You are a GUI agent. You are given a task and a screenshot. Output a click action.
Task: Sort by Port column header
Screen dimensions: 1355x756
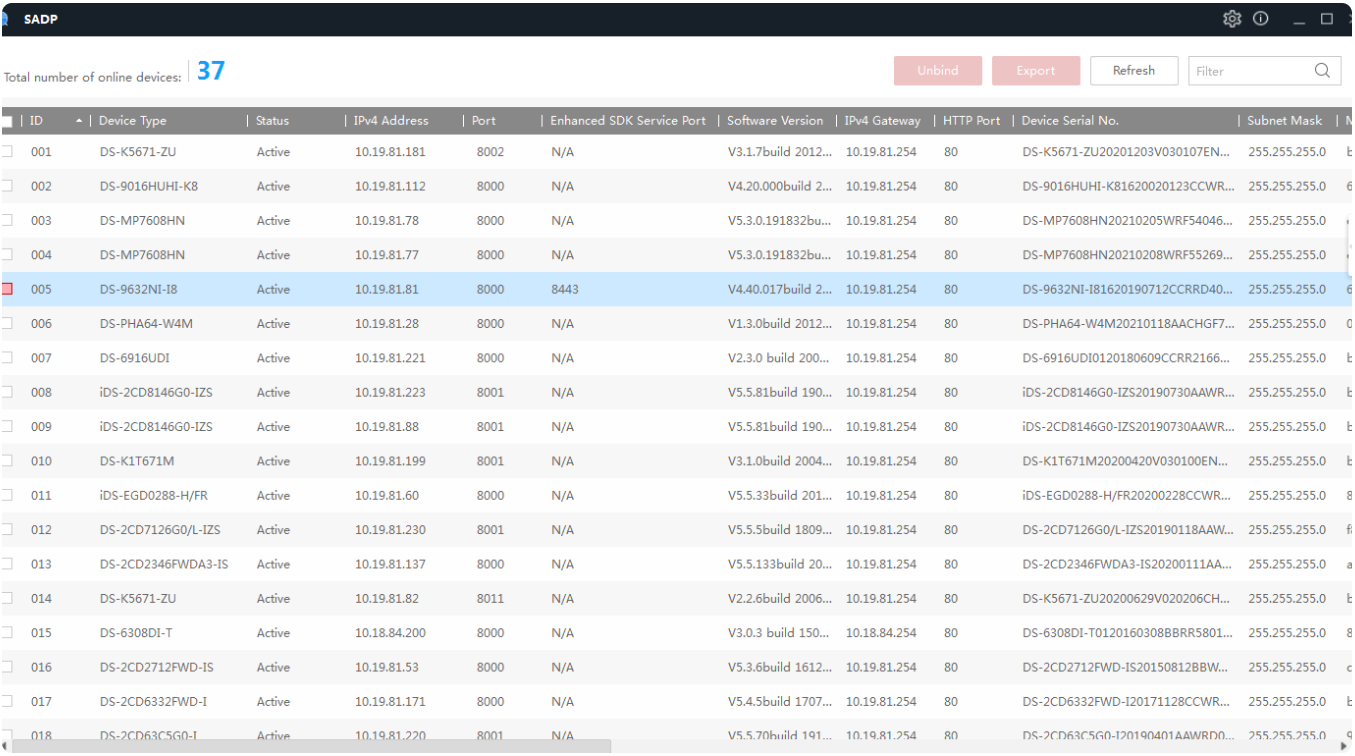click(x=484, y=121)
